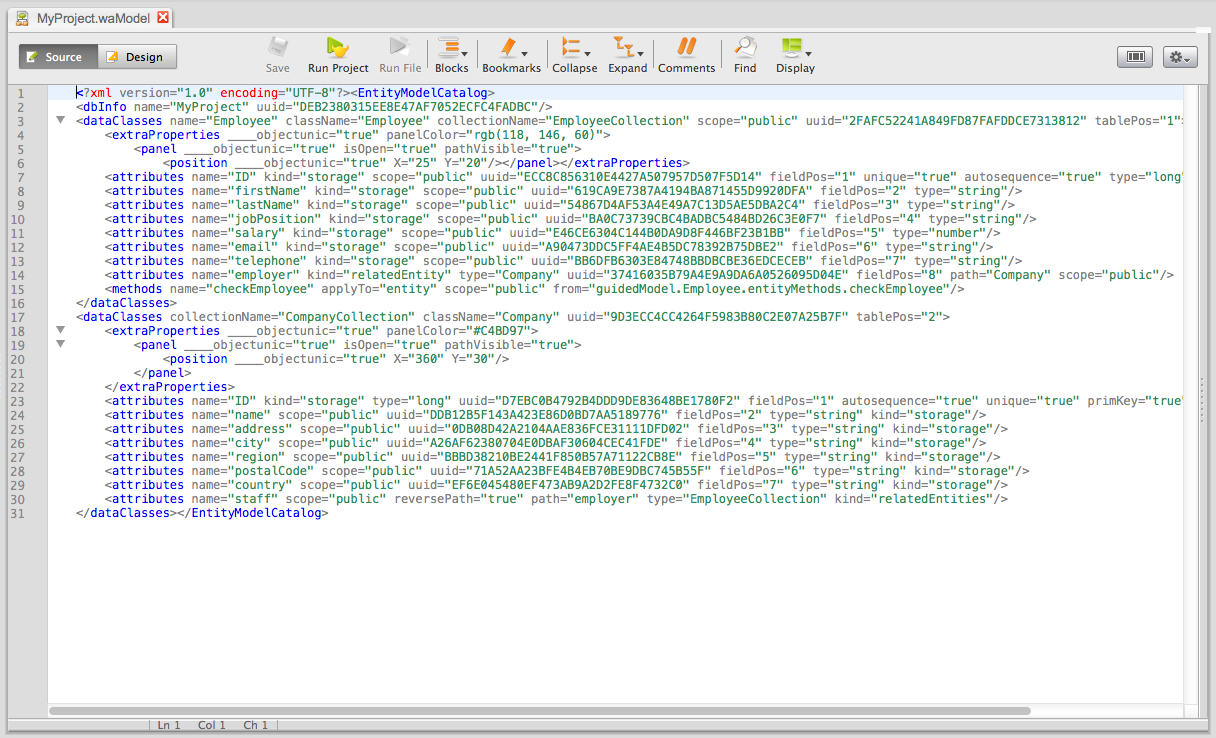Click the Run File icon
This screenshot has height=738, width=1216.
[399, 48]
